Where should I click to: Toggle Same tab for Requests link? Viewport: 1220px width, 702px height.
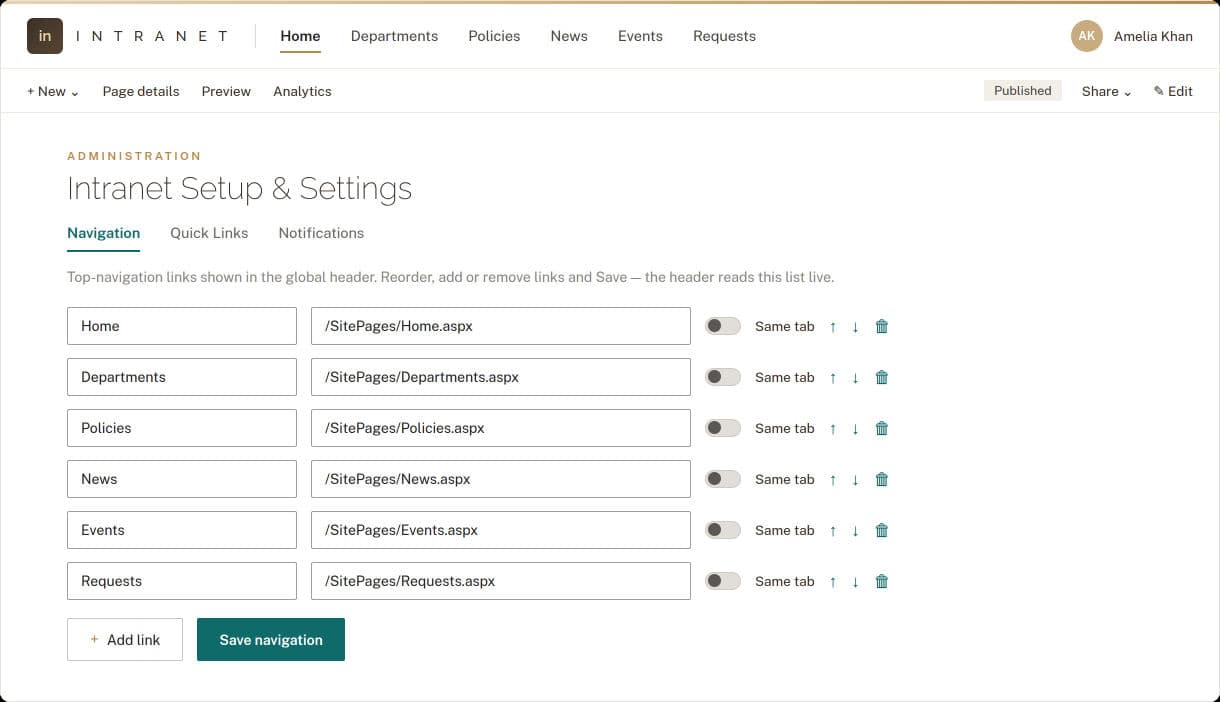[723, 581]
